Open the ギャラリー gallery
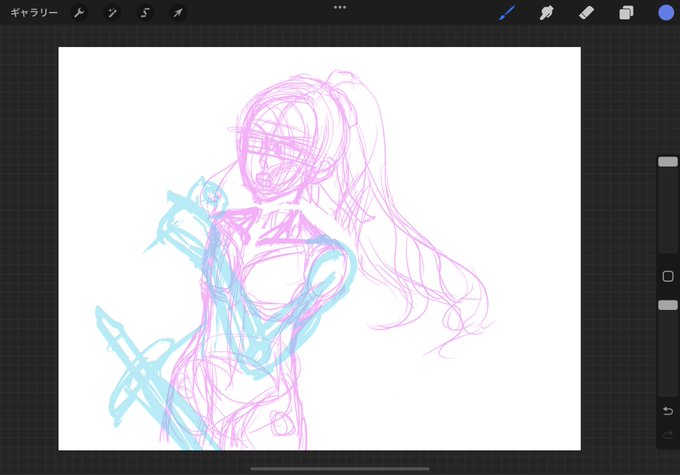 (x=34, y=13)
